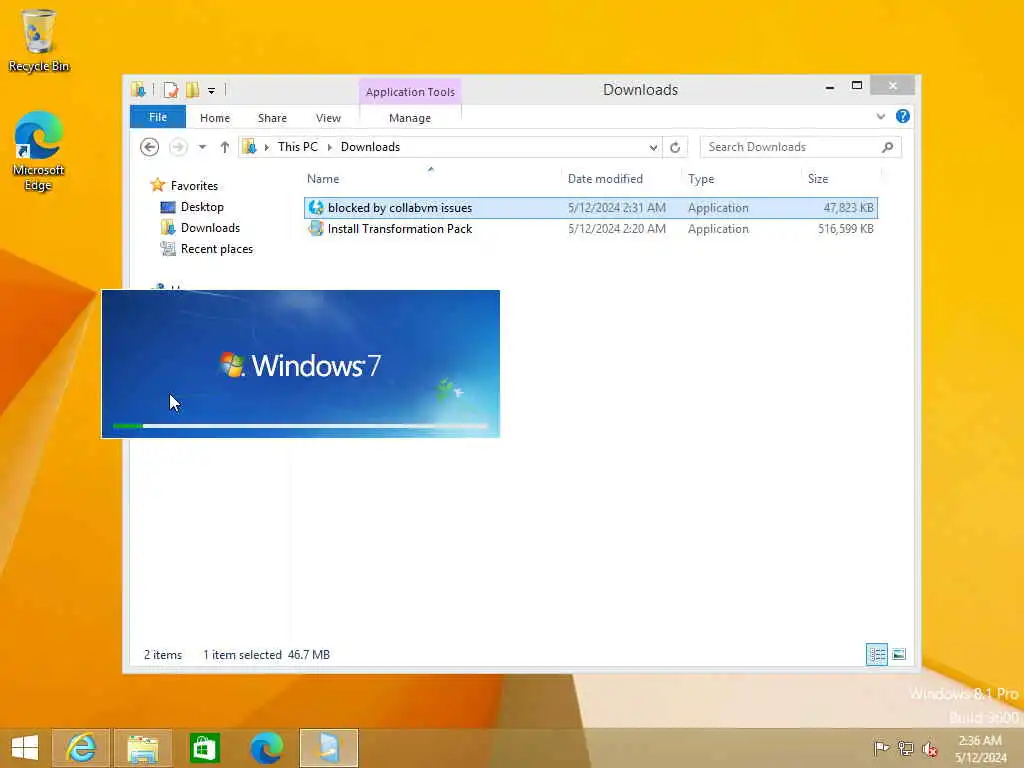The width and height of the screenshot is (1024, 768).
Task: Open File Explorer from the taskbar
Action: [143, 748]
